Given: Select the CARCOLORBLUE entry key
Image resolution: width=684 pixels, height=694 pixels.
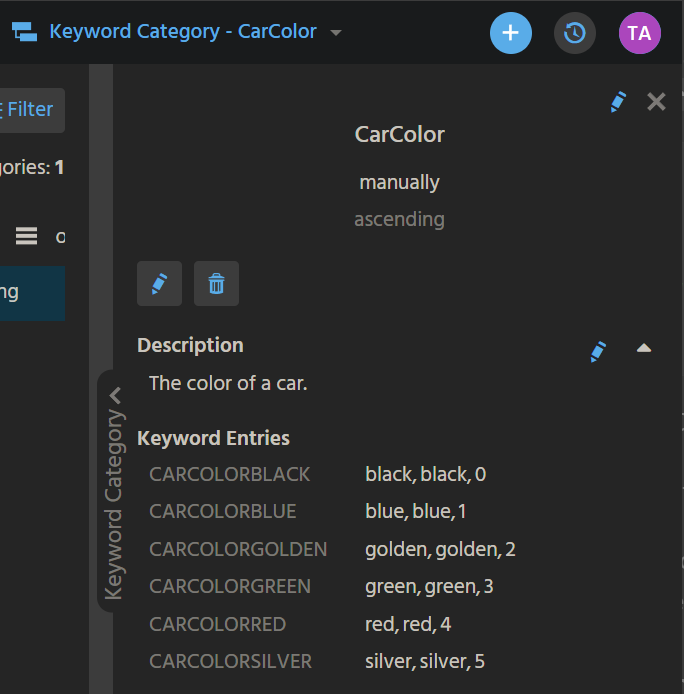Looking at the screenshot, I should coord(223,512).
